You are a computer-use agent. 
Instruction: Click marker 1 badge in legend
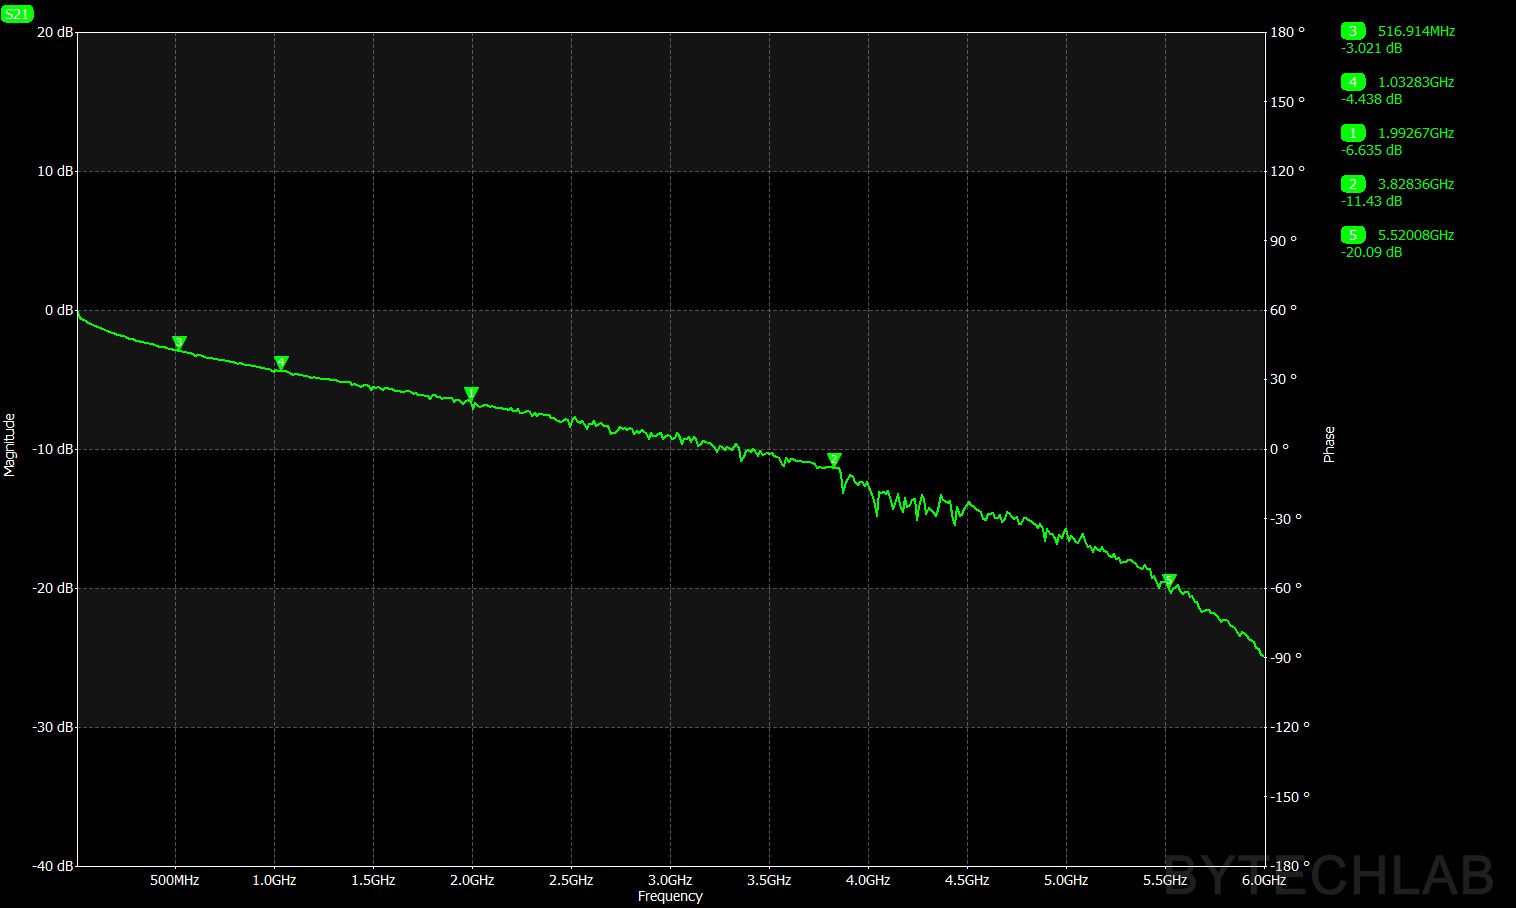pos(1353,133)
